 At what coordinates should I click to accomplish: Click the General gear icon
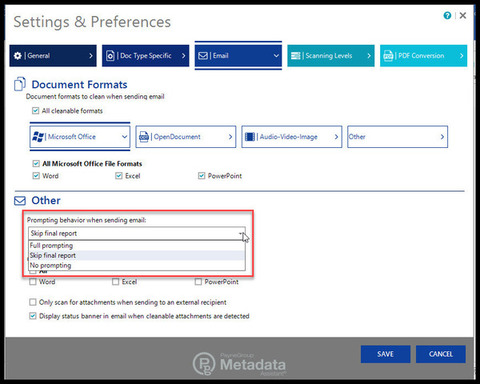tap(18, 56)
